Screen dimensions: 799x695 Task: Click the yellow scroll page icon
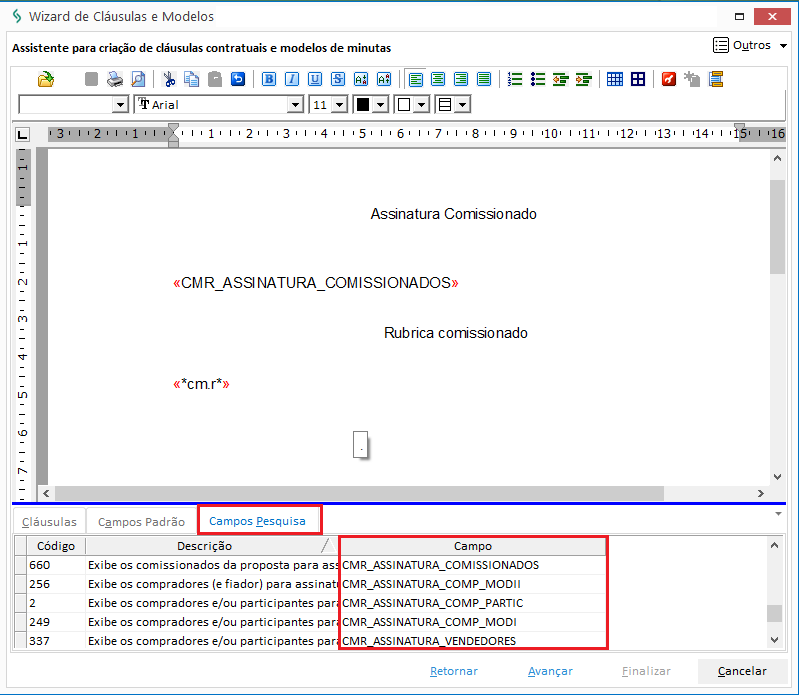(x=716, y=79)
